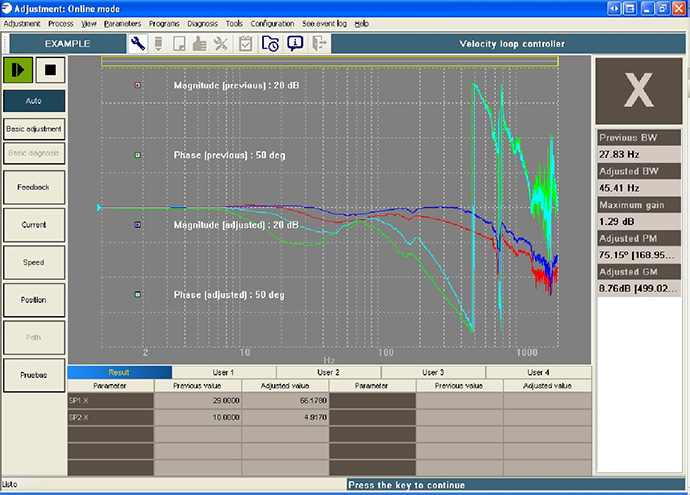
Task: Click the exit door icon
Action: [319, 44]
